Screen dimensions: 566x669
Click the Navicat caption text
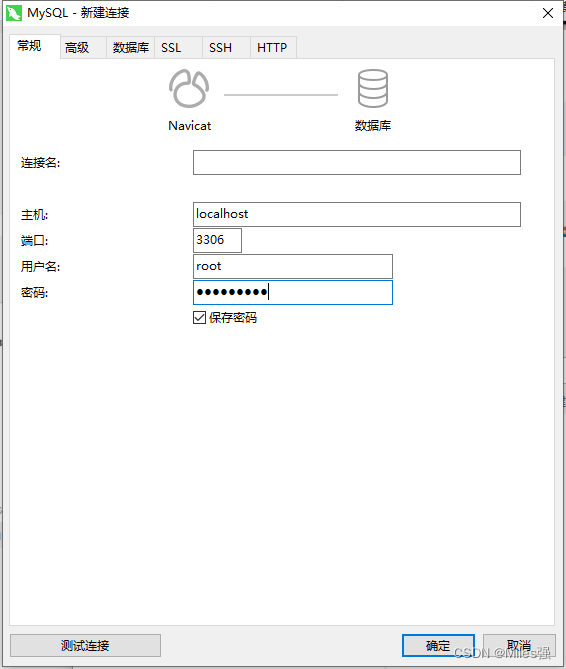click(189, 126)
